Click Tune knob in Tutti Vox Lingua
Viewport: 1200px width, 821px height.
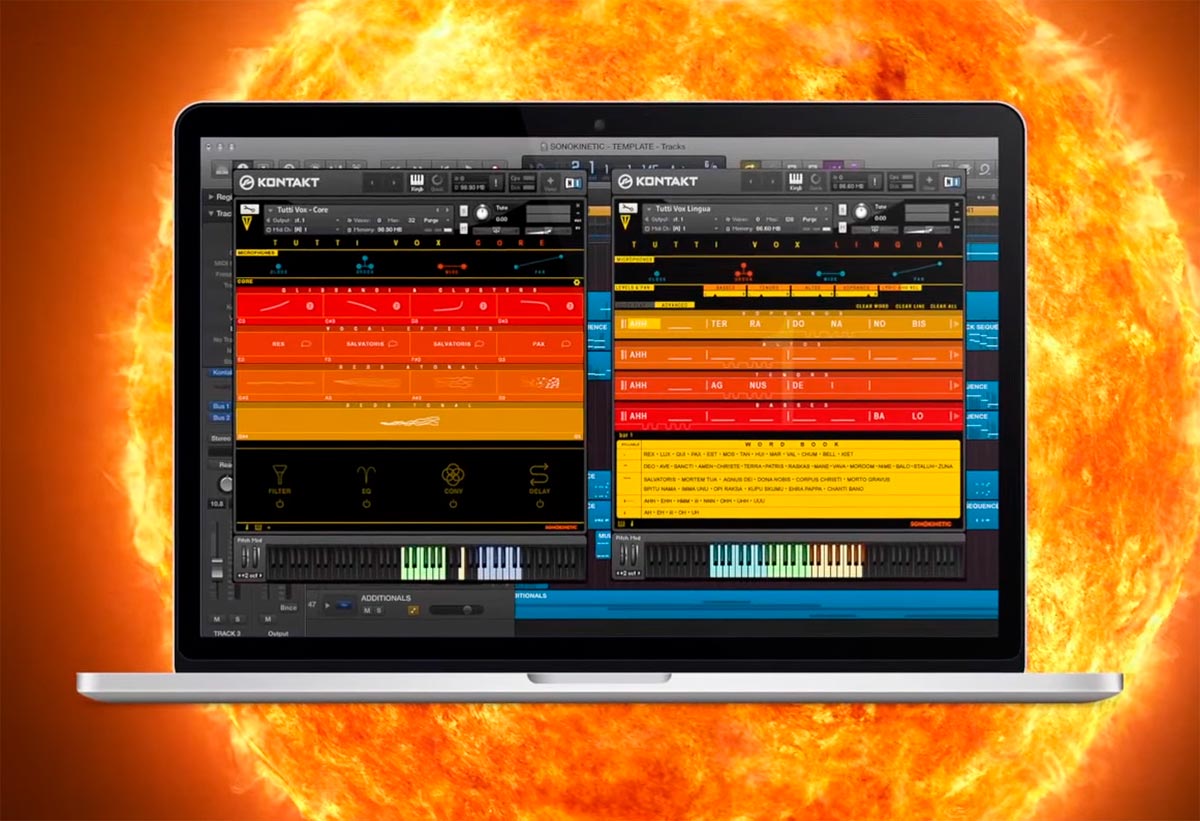pyautogui.click(x=862, y=213)
